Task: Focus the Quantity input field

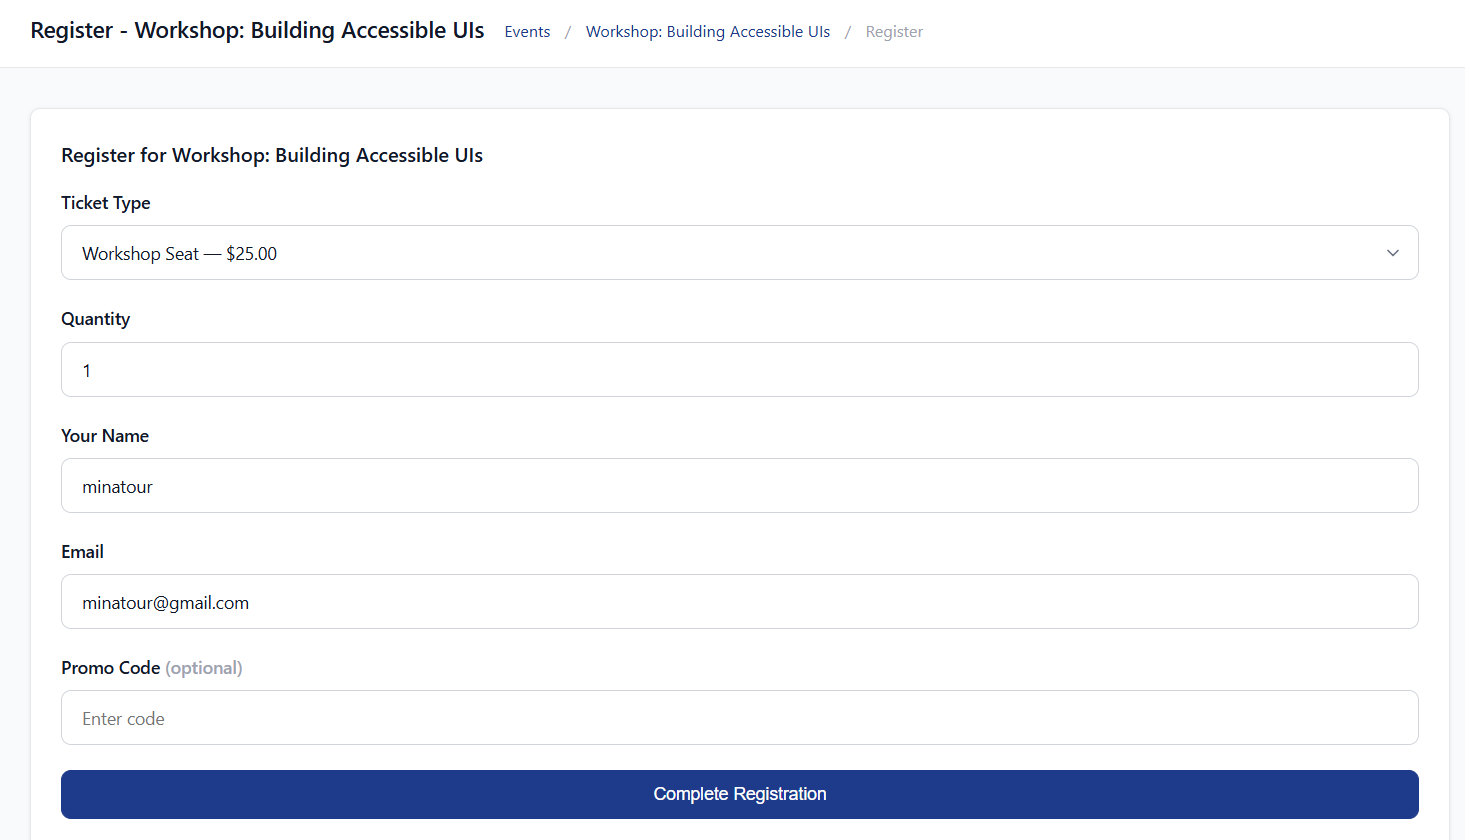Action: tap(739, 370)
